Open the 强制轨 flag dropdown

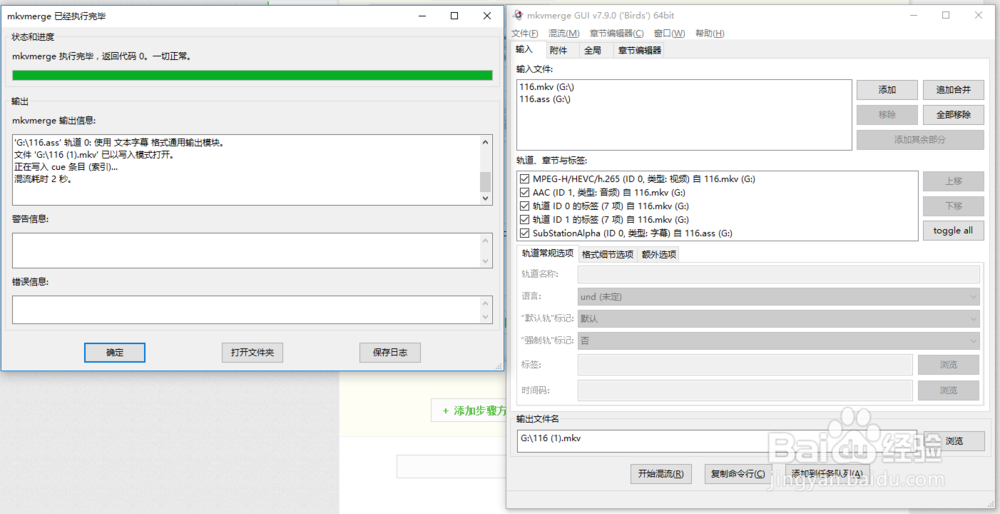click(779, 341)
